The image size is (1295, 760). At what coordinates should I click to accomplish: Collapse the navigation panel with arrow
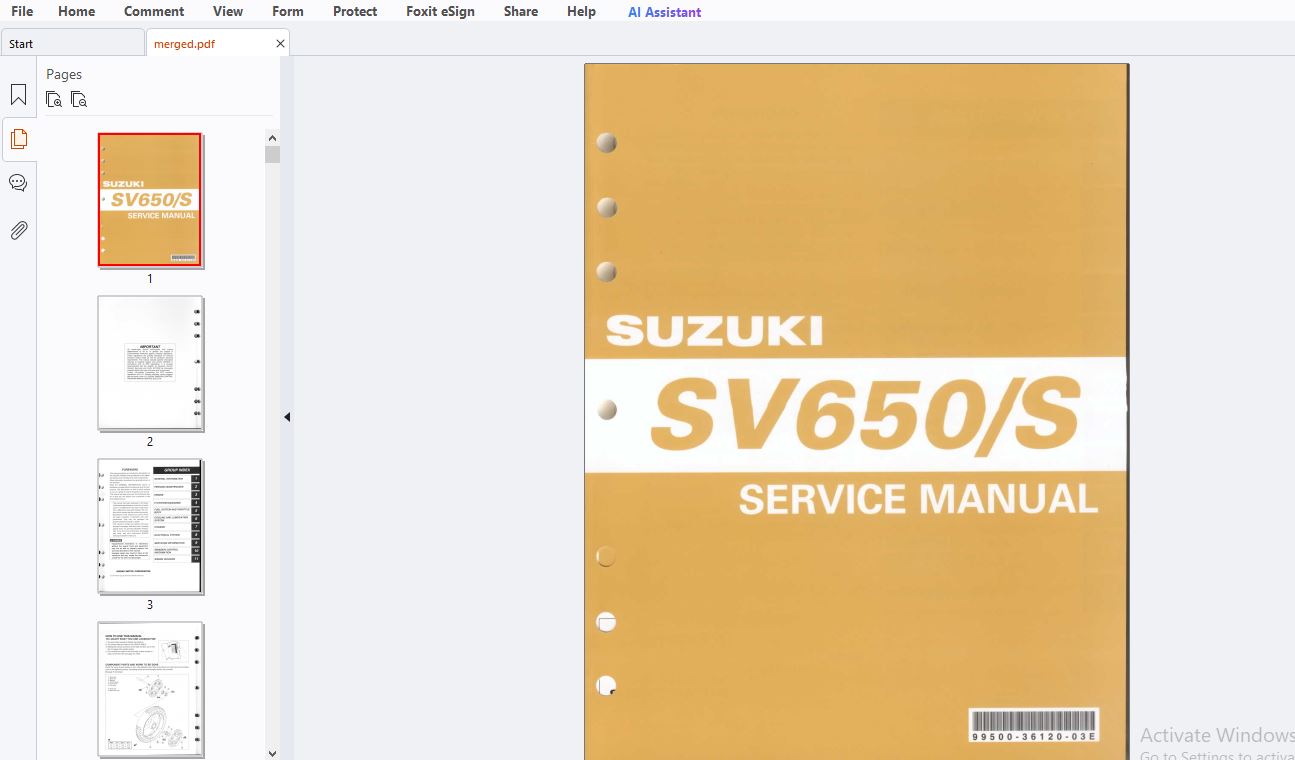[287, 417]
